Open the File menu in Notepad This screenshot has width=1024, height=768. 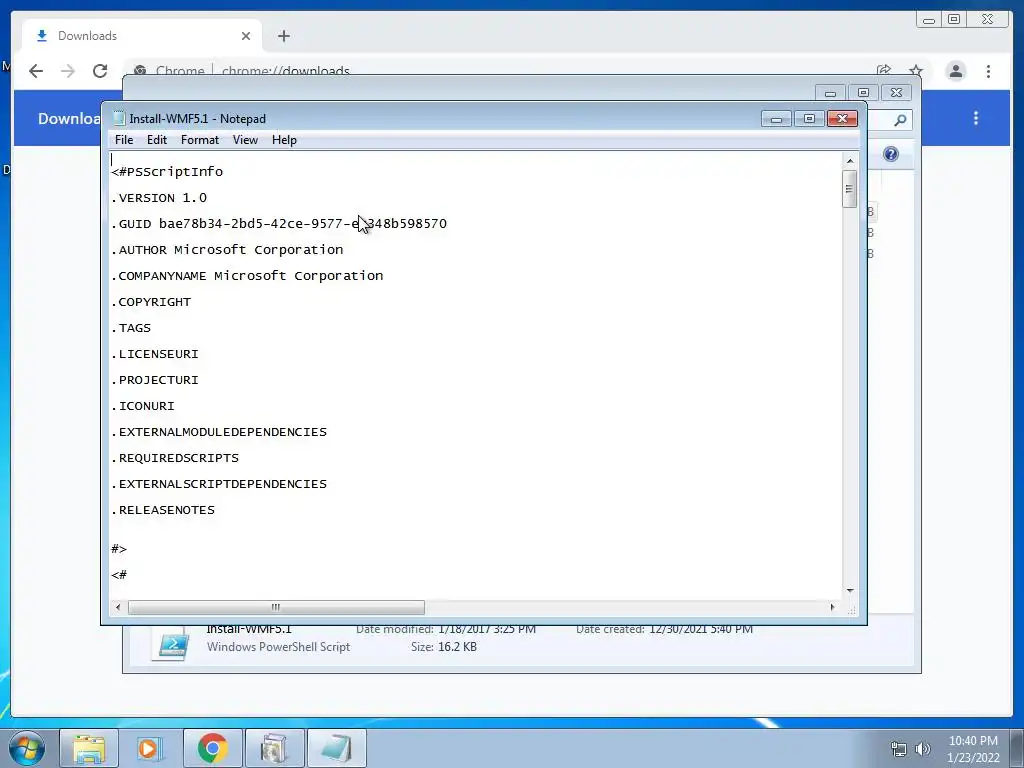[x=123, y=140]
